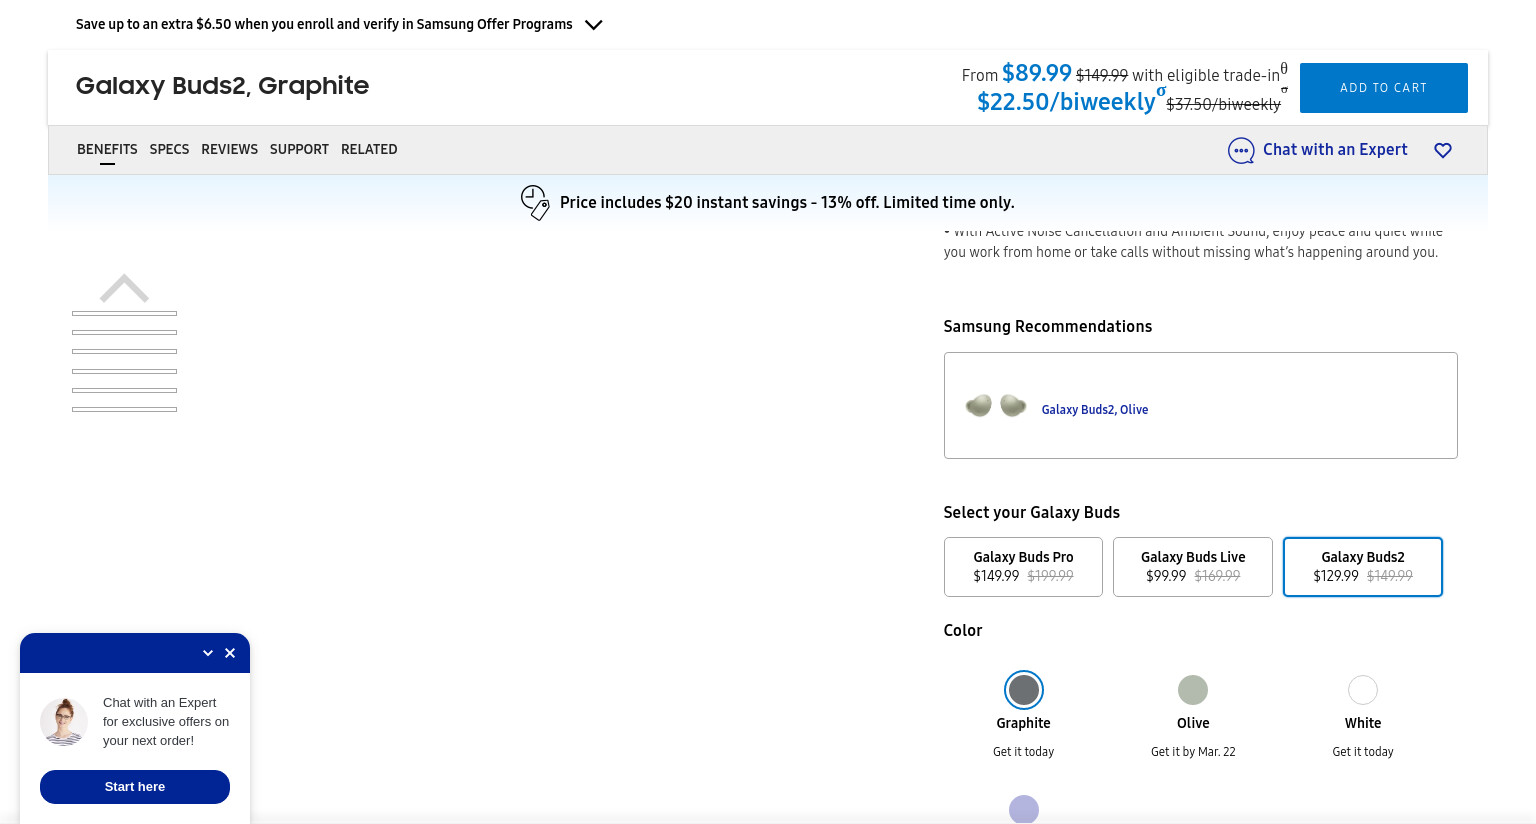The height and width of the screenshot is (824, 1536).
Task: Add product to wishlist with heart icon
Action: [1442, 150]
